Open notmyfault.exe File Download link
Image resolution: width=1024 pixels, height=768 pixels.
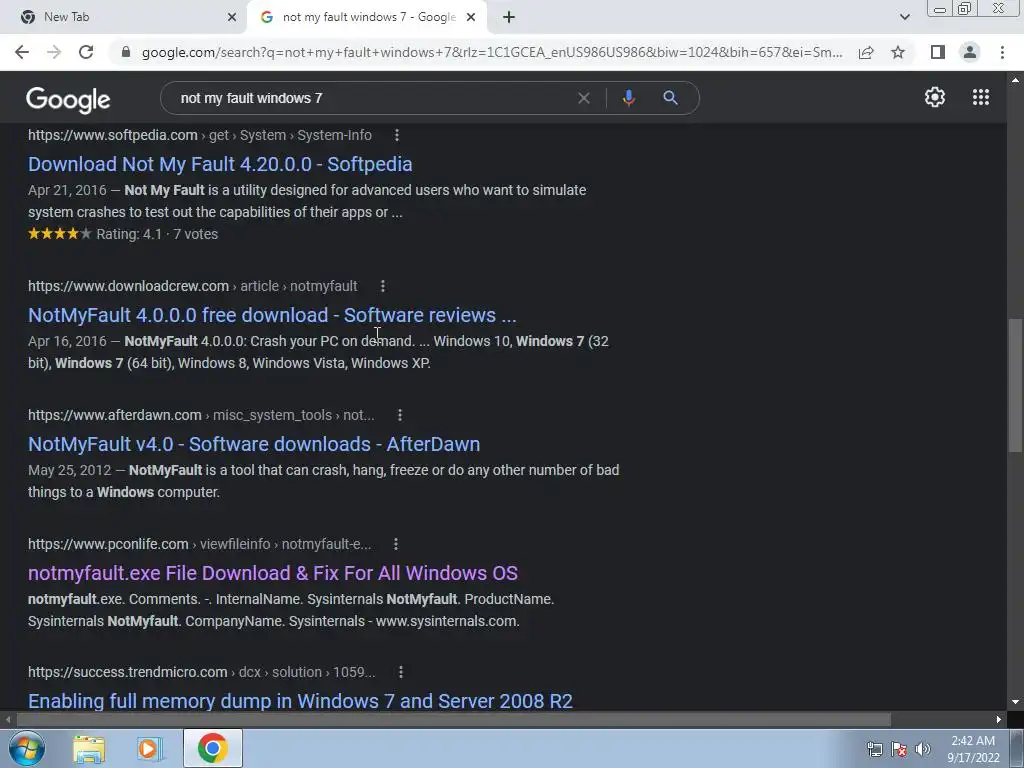[273, 573]
